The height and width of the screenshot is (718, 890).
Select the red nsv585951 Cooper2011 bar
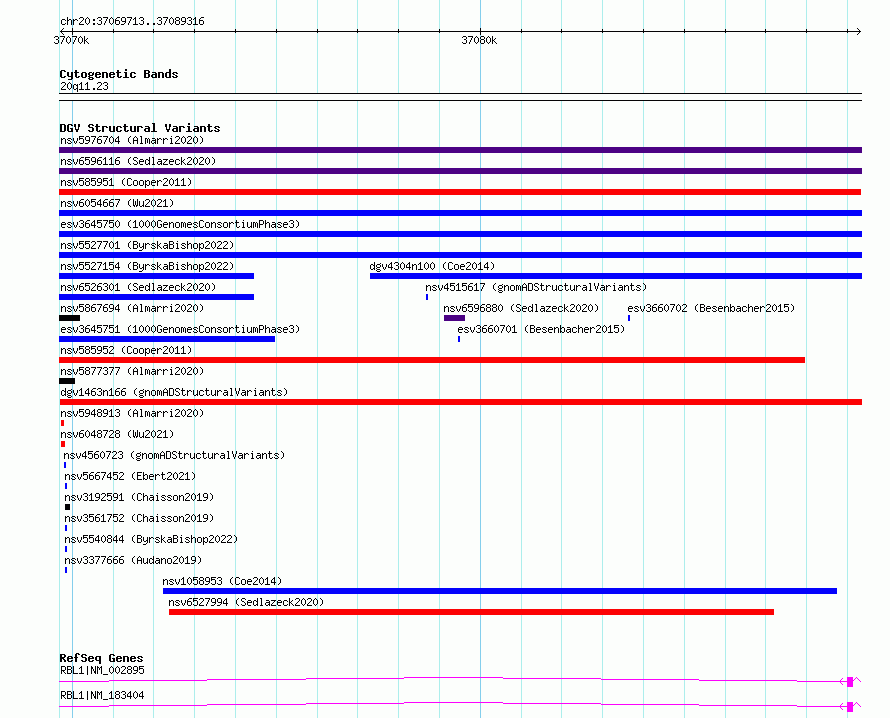(x=460, y=192)
